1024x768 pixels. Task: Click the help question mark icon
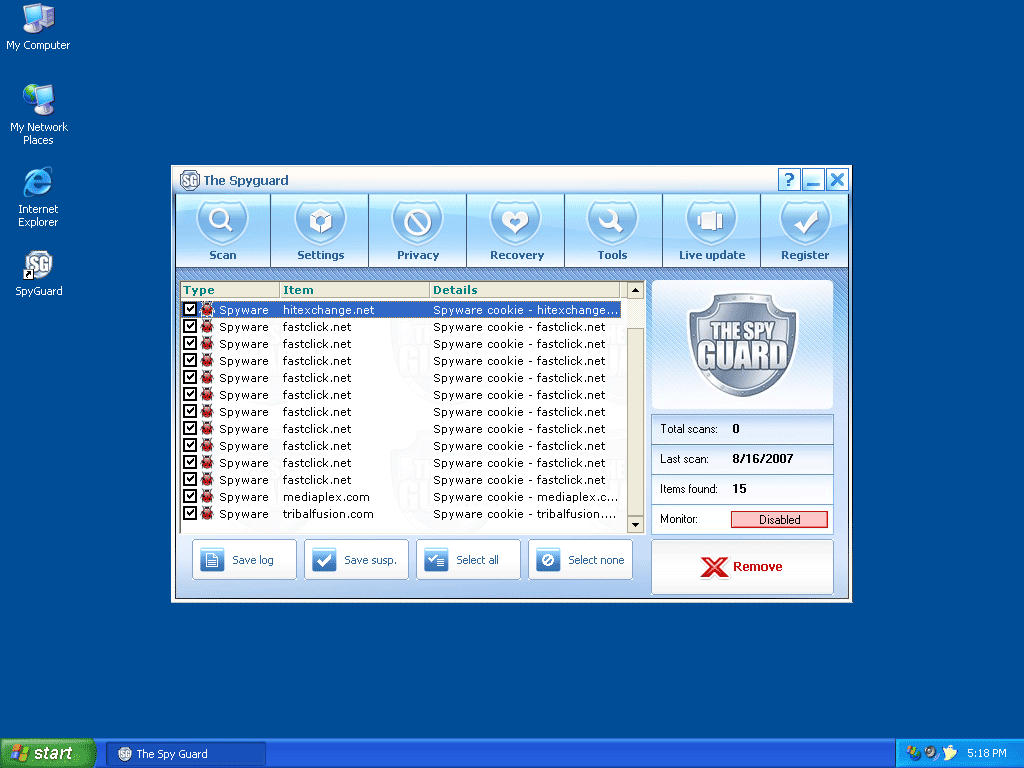[789, 180]
